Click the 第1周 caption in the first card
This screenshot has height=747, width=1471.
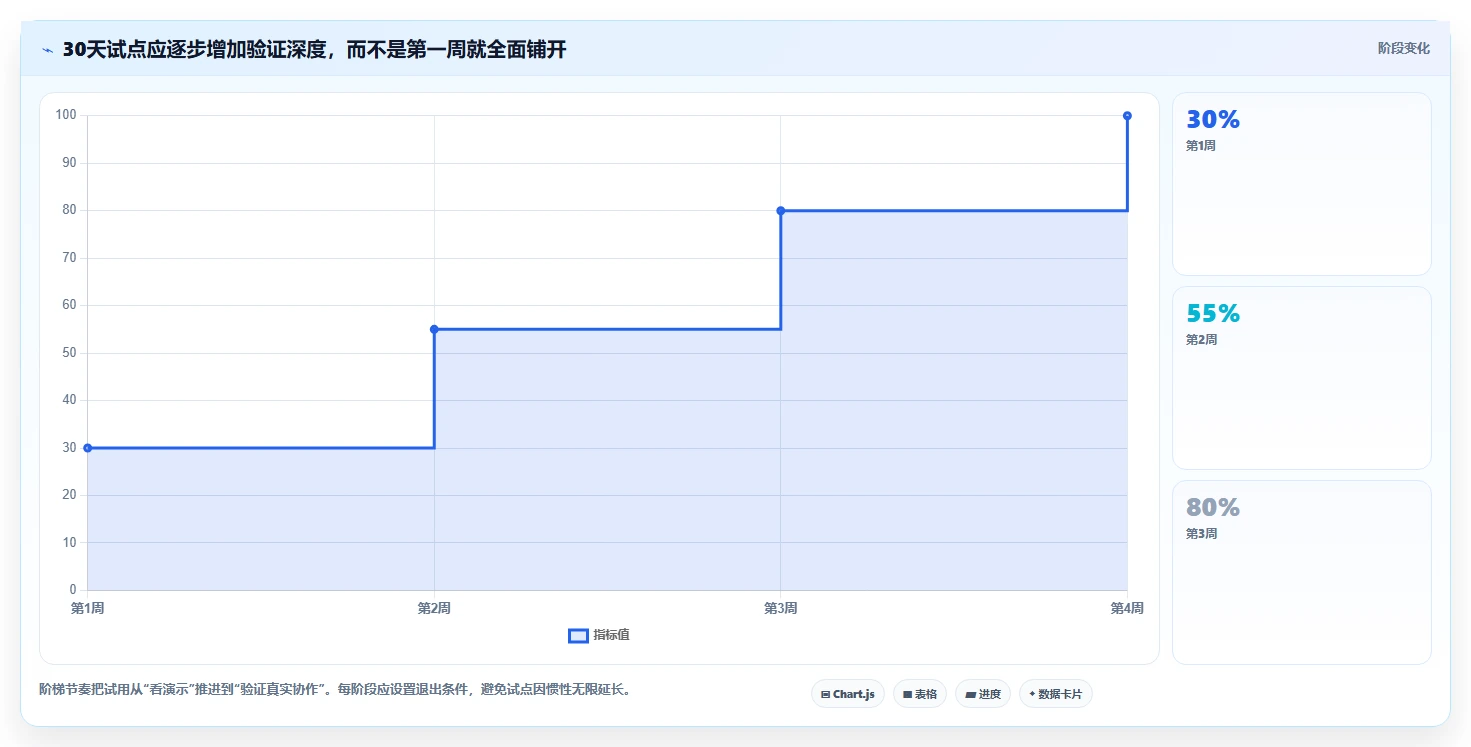[1201, 146]
